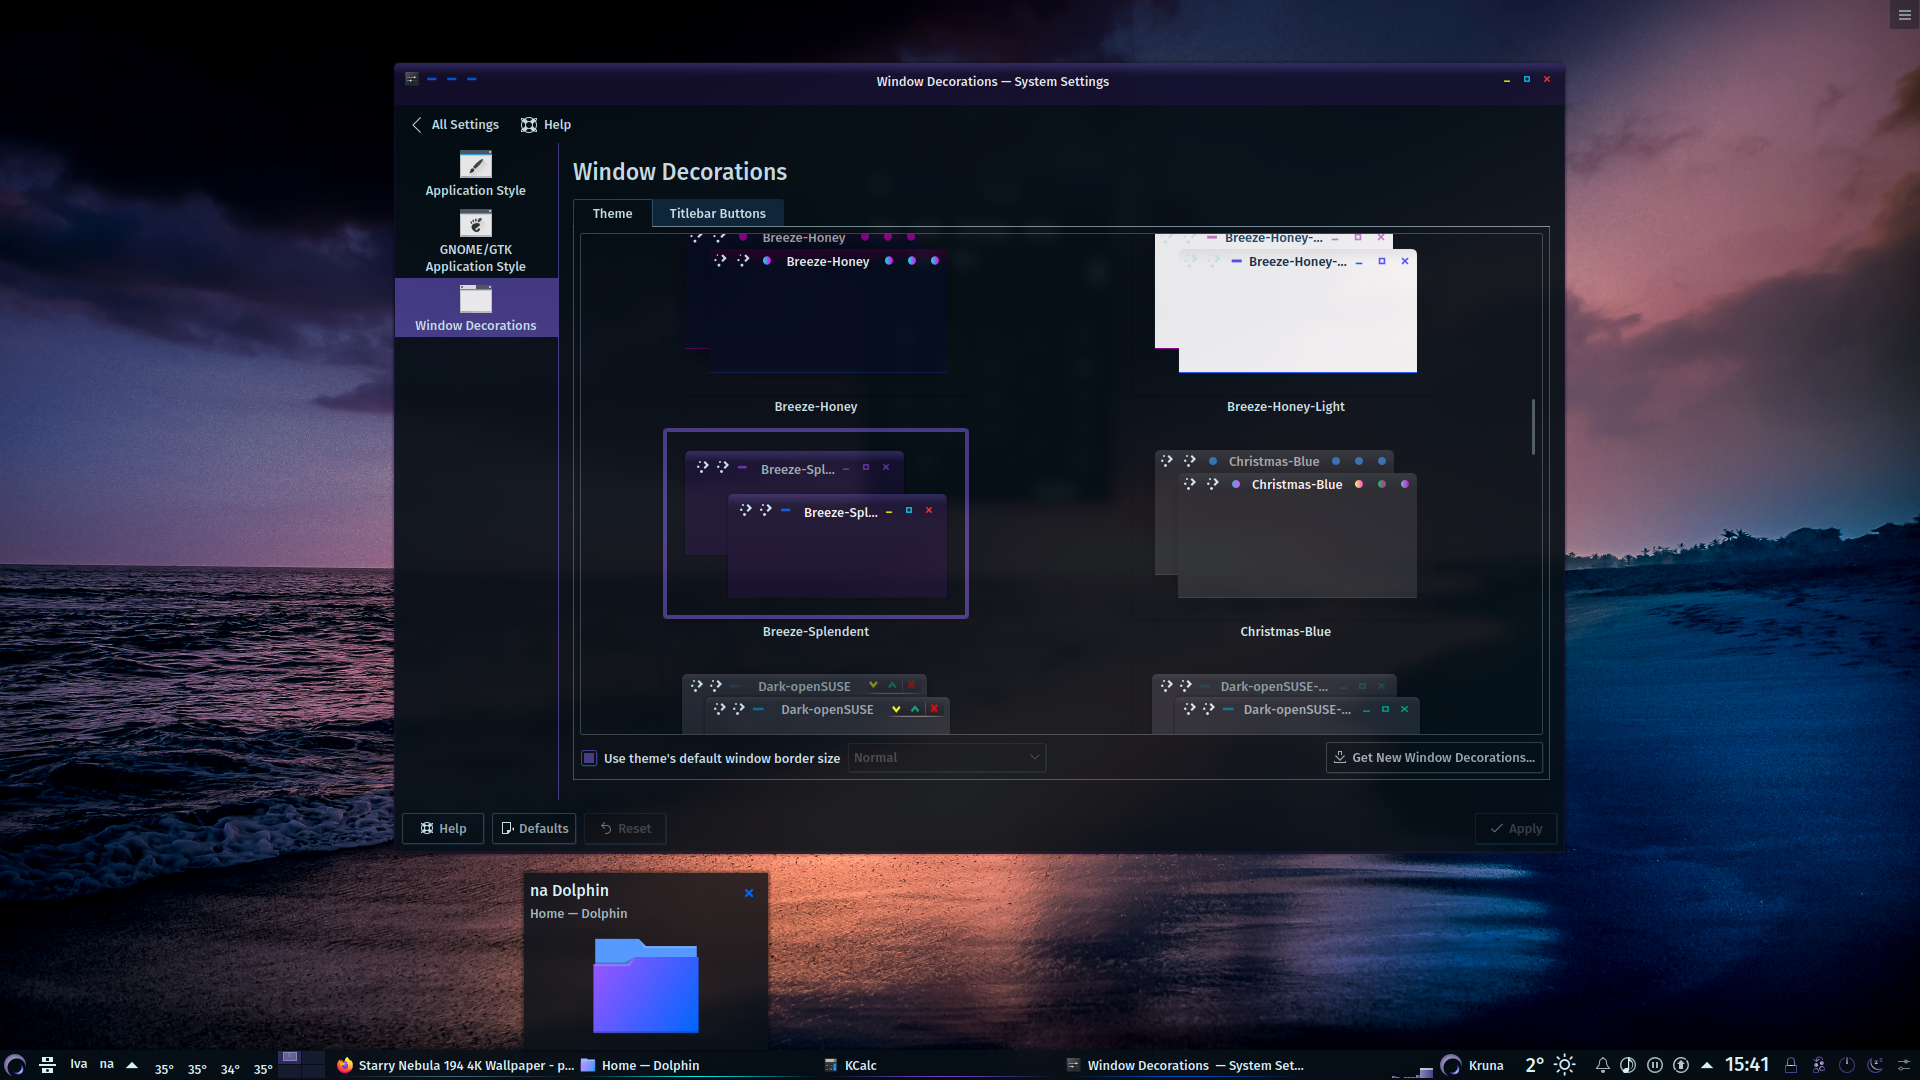Open the application launcher on the taskbar
Screen dimensions: 1920x1080
[x=15, y=1065]
